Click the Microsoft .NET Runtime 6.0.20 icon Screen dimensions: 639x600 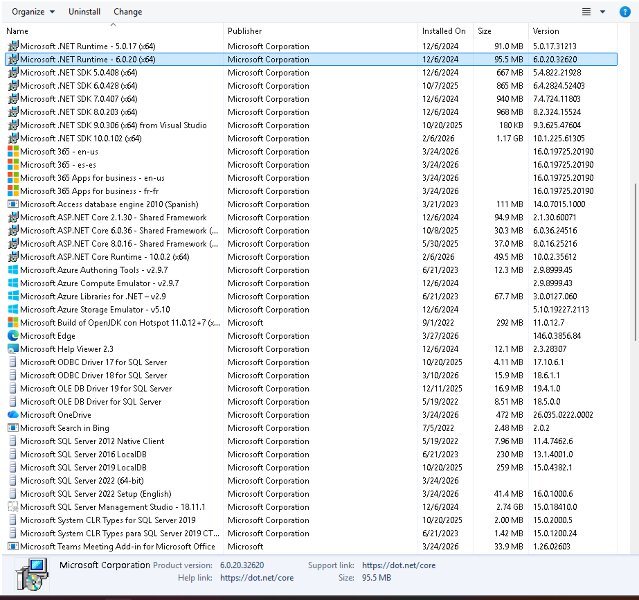(x=13, y=59)
